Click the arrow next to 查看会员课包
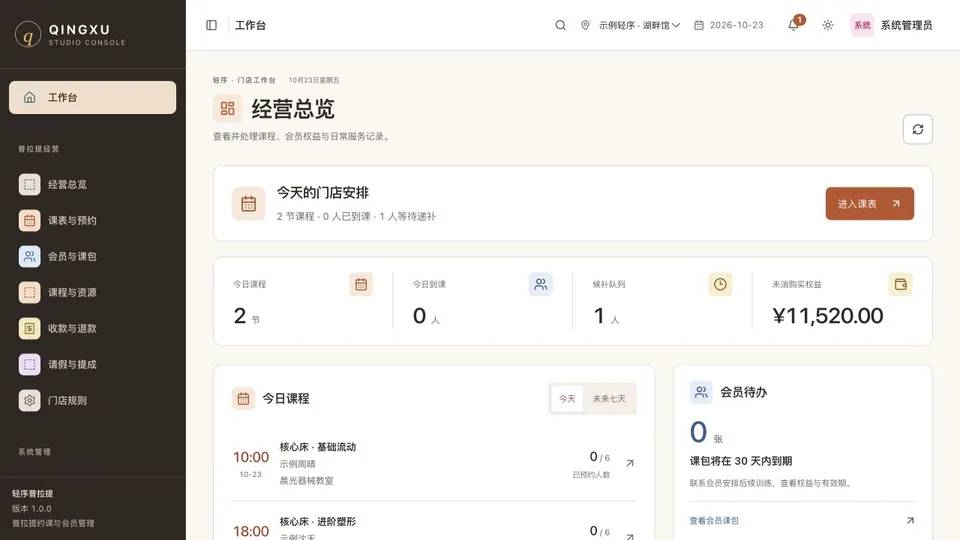 pos(910,520)
